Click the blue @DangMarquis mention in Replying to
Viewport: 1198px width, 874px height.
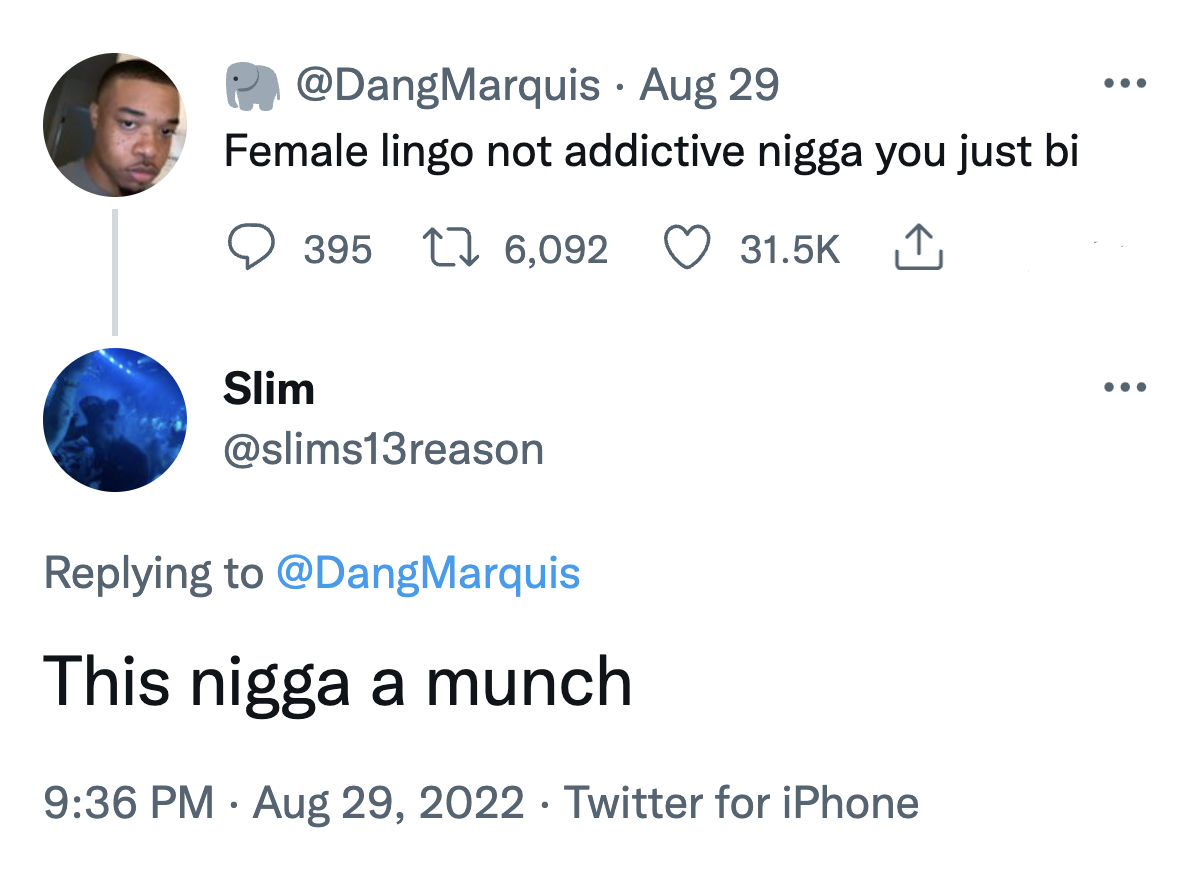click(427, 574)
